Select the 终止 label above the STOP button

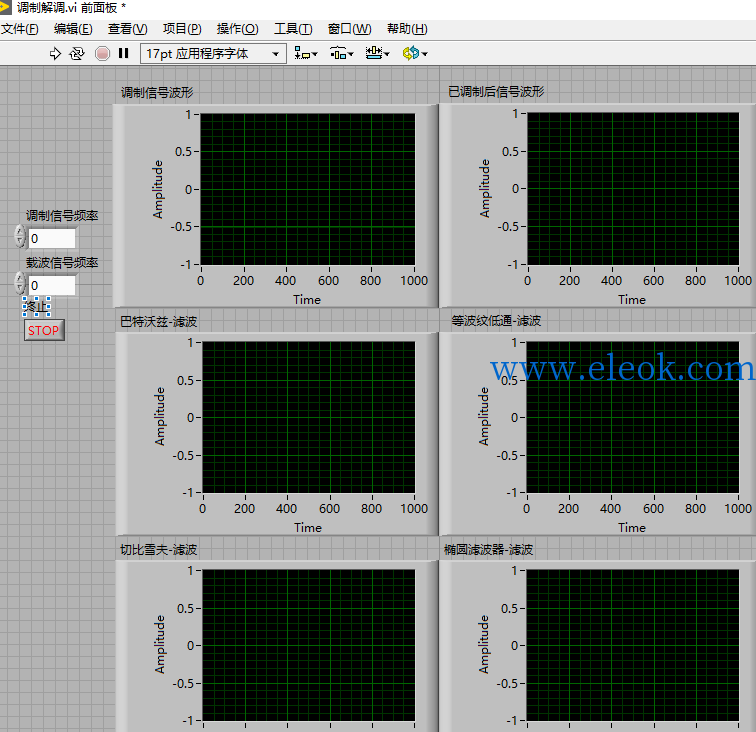pyautogui.click(x=37, y=307)
